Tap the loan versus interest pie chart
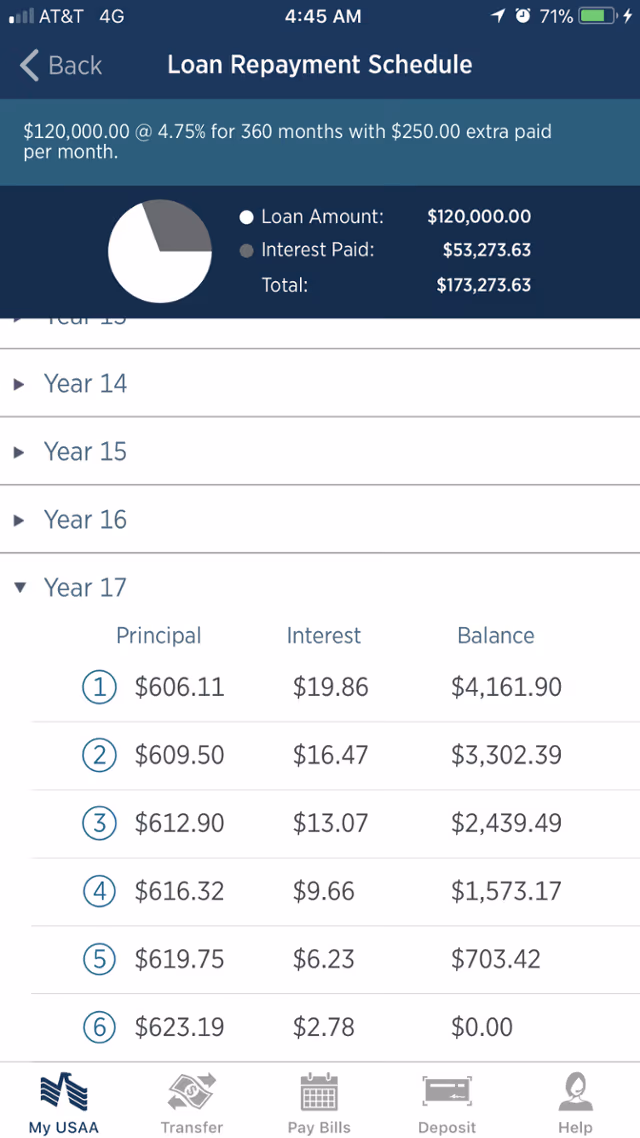The image size is (640, 1138). 160,251
